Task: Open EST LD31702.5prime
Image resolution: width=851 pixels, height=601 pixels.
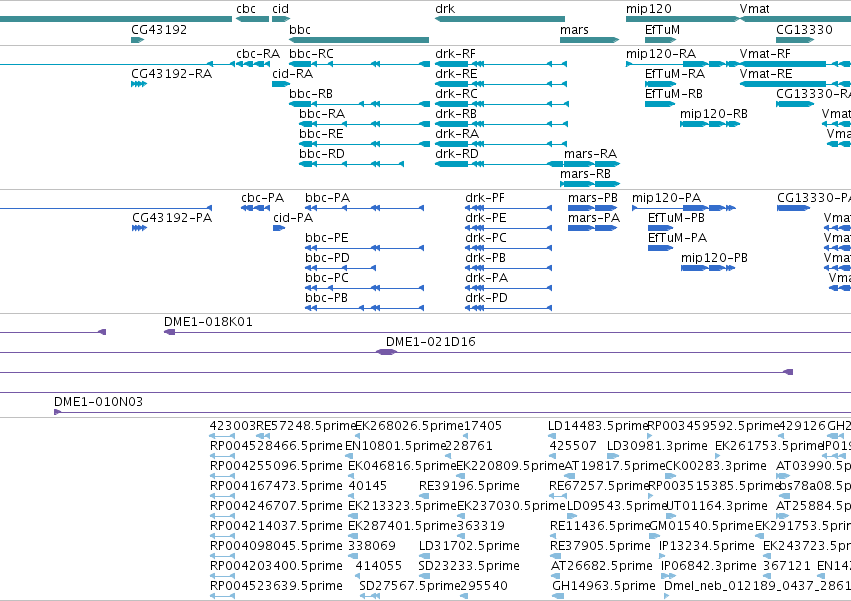Action: [424, 556]
